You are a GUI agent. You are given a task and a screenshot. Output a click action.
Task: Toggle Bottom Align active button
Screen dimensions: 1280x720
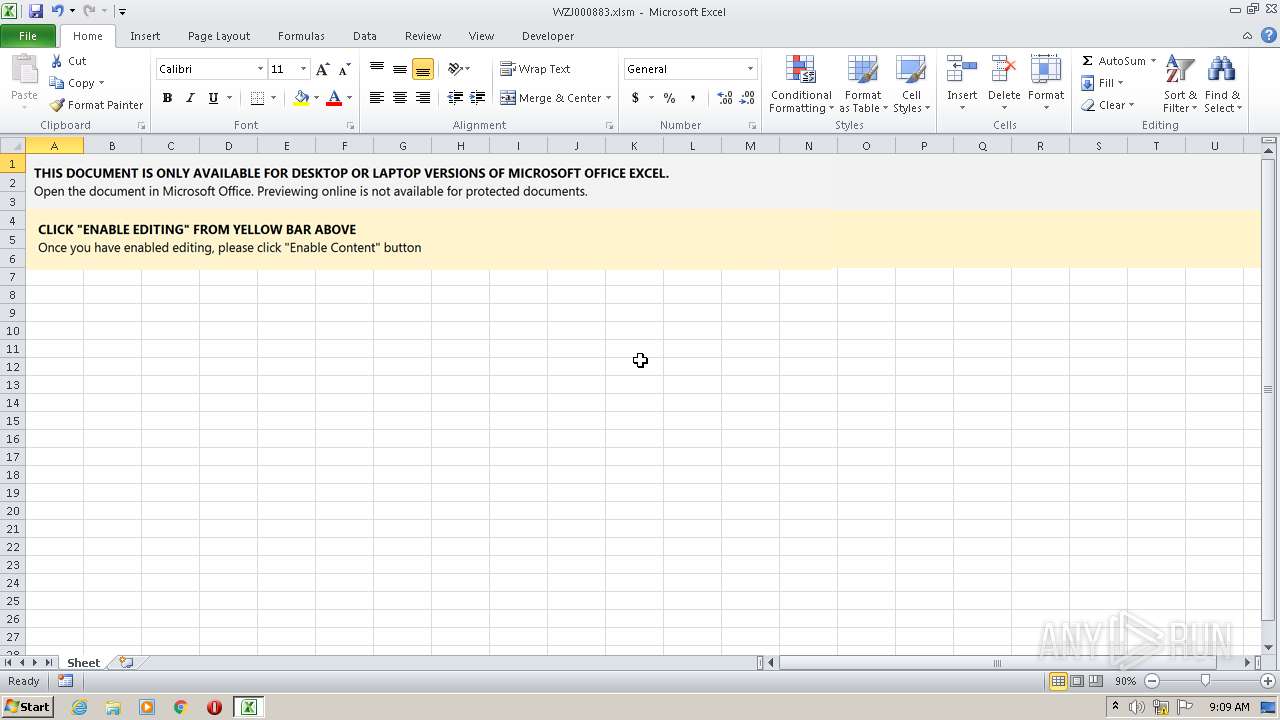click(423, 69)
